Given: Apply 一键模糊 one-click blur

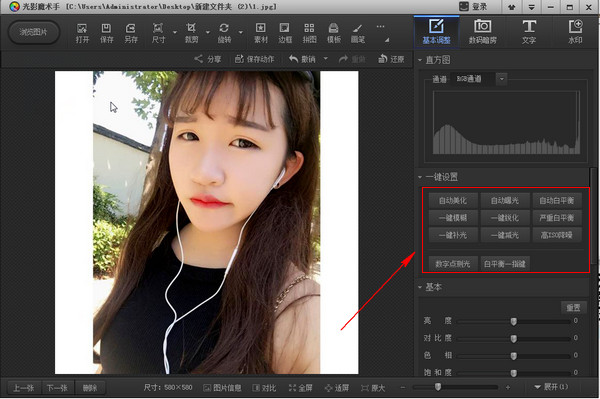Looking at the screenshot, I should [x=453, y=218].
